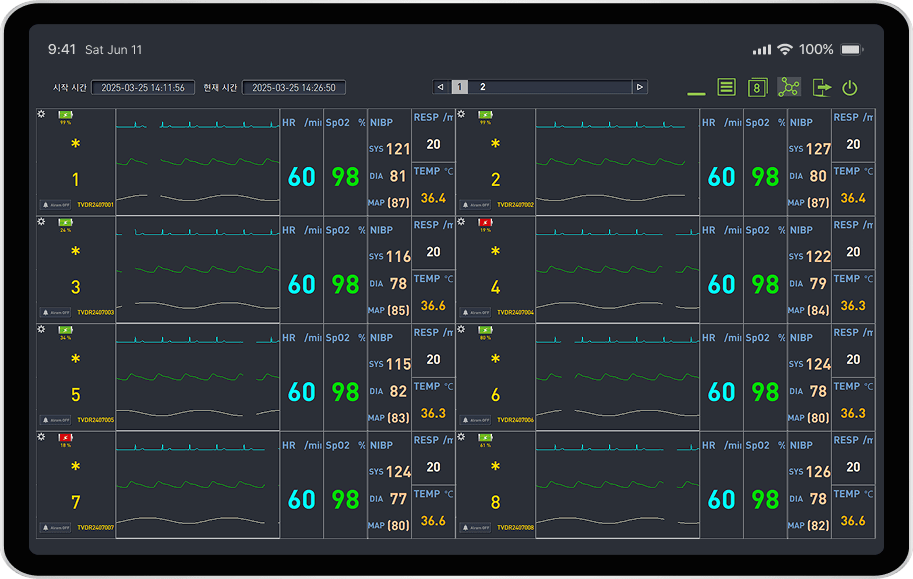
Task: Select patient 5 ECG waveform panel
Action: (x=198, y=377)
